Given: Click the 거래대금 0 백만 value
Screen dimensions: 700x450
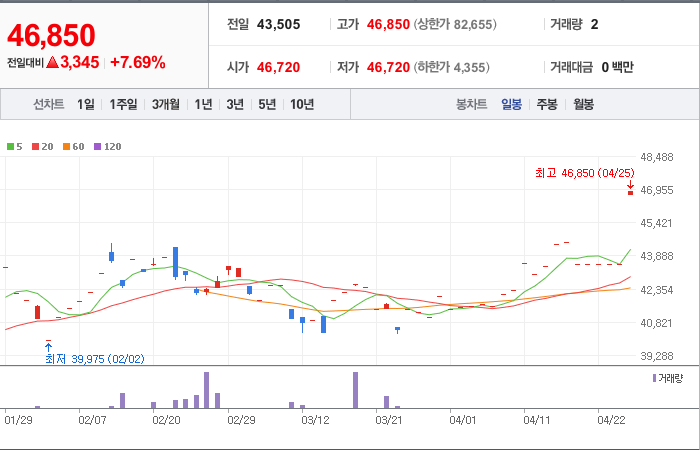Looking at the screenshot, I should click(x=617, y=67).
